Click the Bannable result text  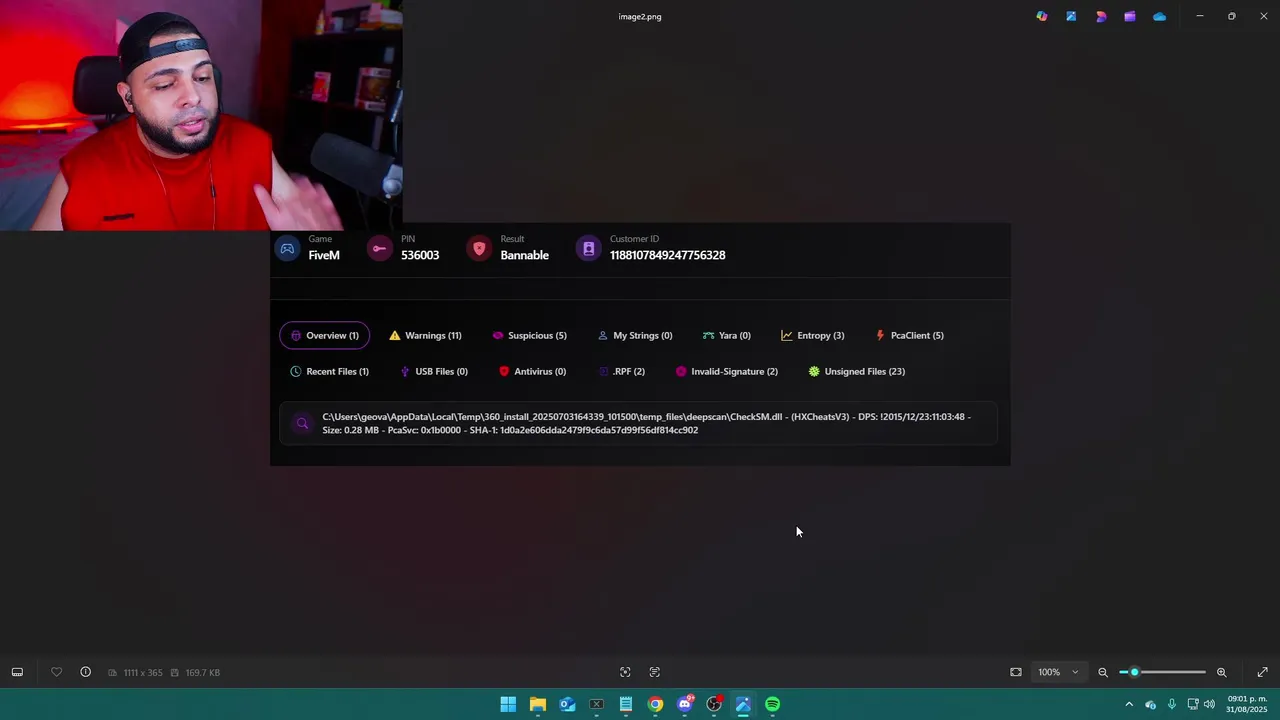(x=524, y=255)
